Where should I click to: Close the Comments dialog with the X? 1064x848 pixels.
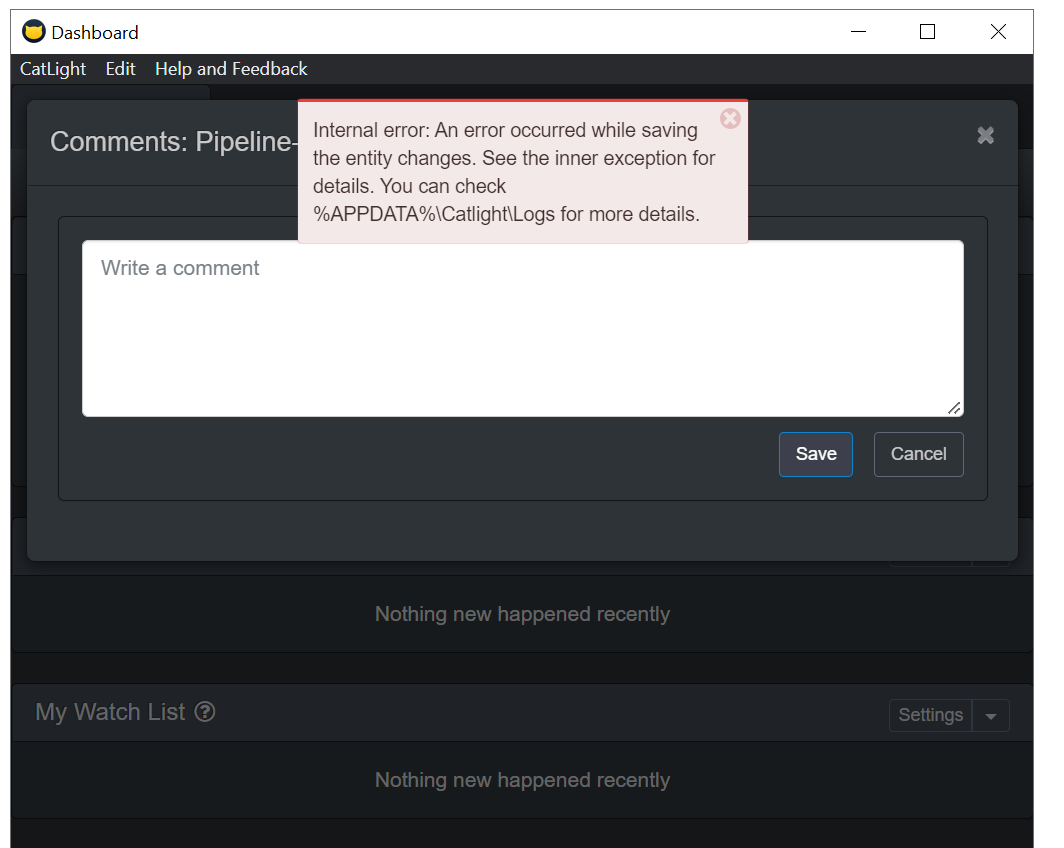985,136
